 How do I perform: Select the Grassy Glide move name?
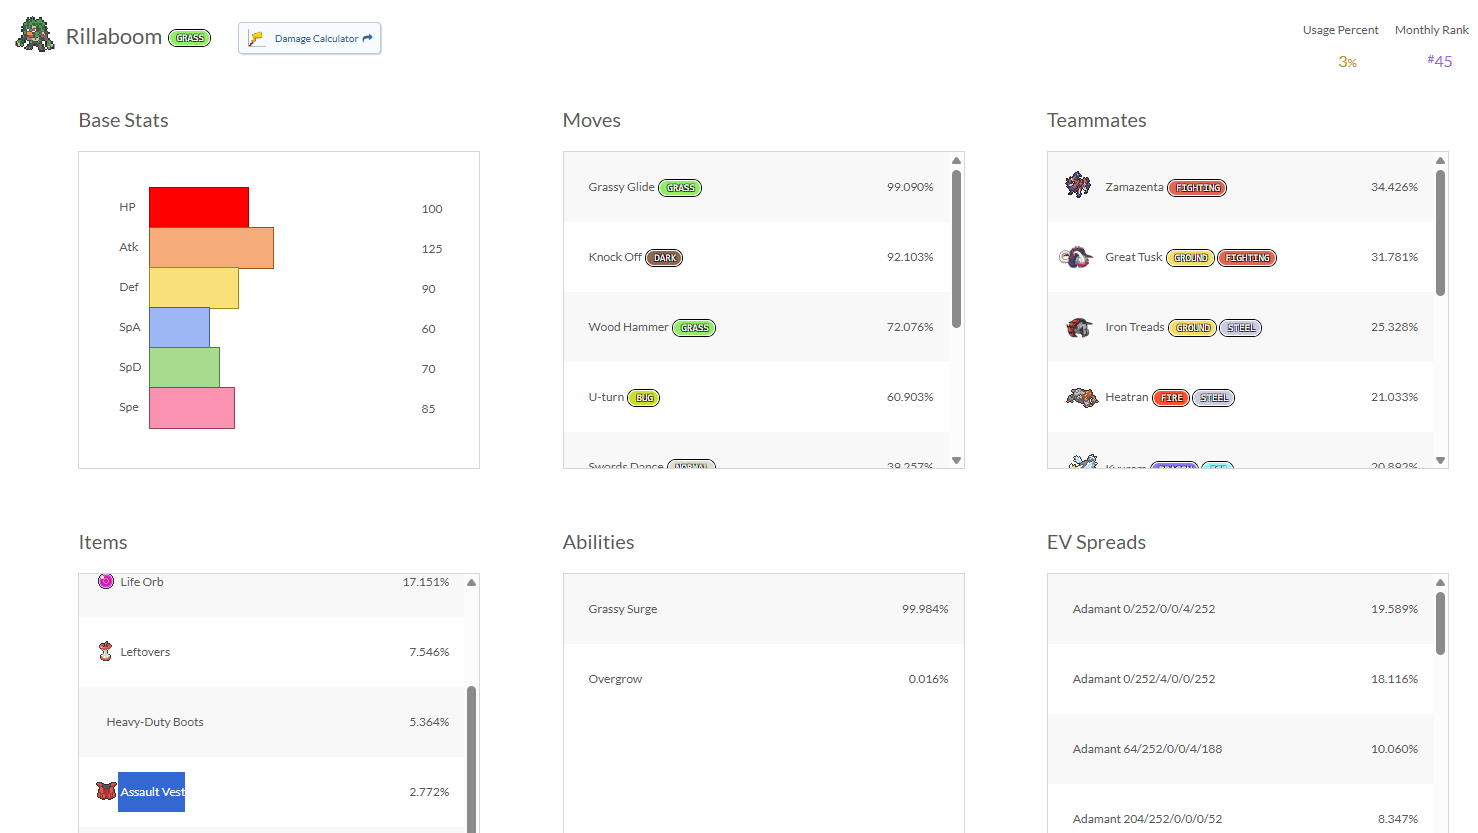tap(621, 187)
